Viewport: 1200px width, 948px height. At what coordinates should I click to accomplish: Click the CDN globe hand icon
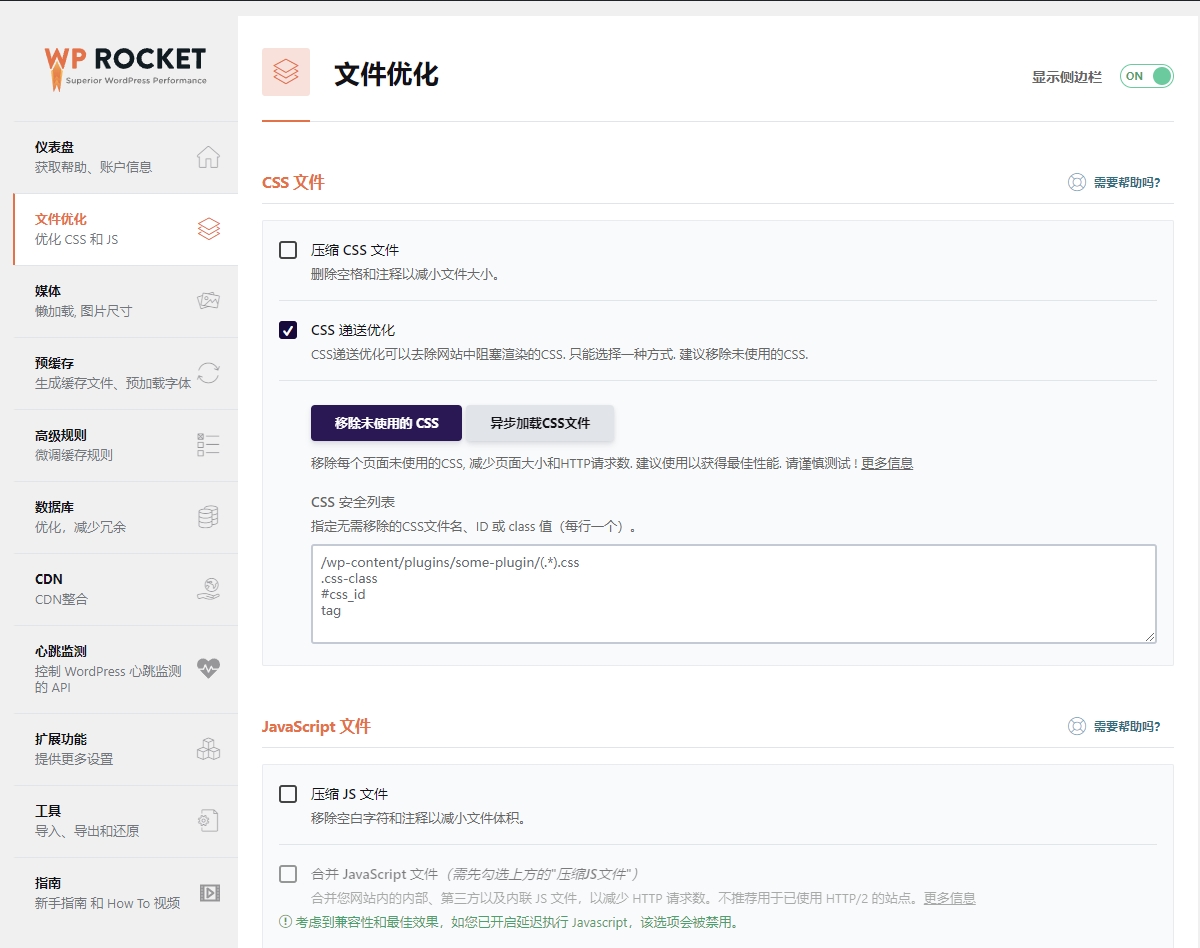(208, 589)
